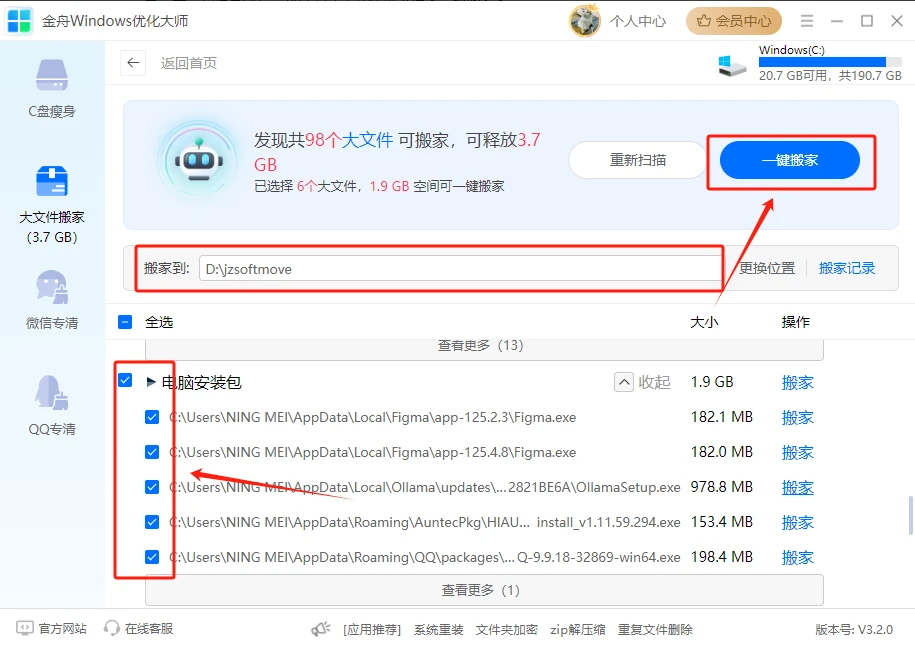Screen dimensions: 915x647
Task: Click 搬家 for the 198.4 MB QQ package
Action: tap(798, 558)
